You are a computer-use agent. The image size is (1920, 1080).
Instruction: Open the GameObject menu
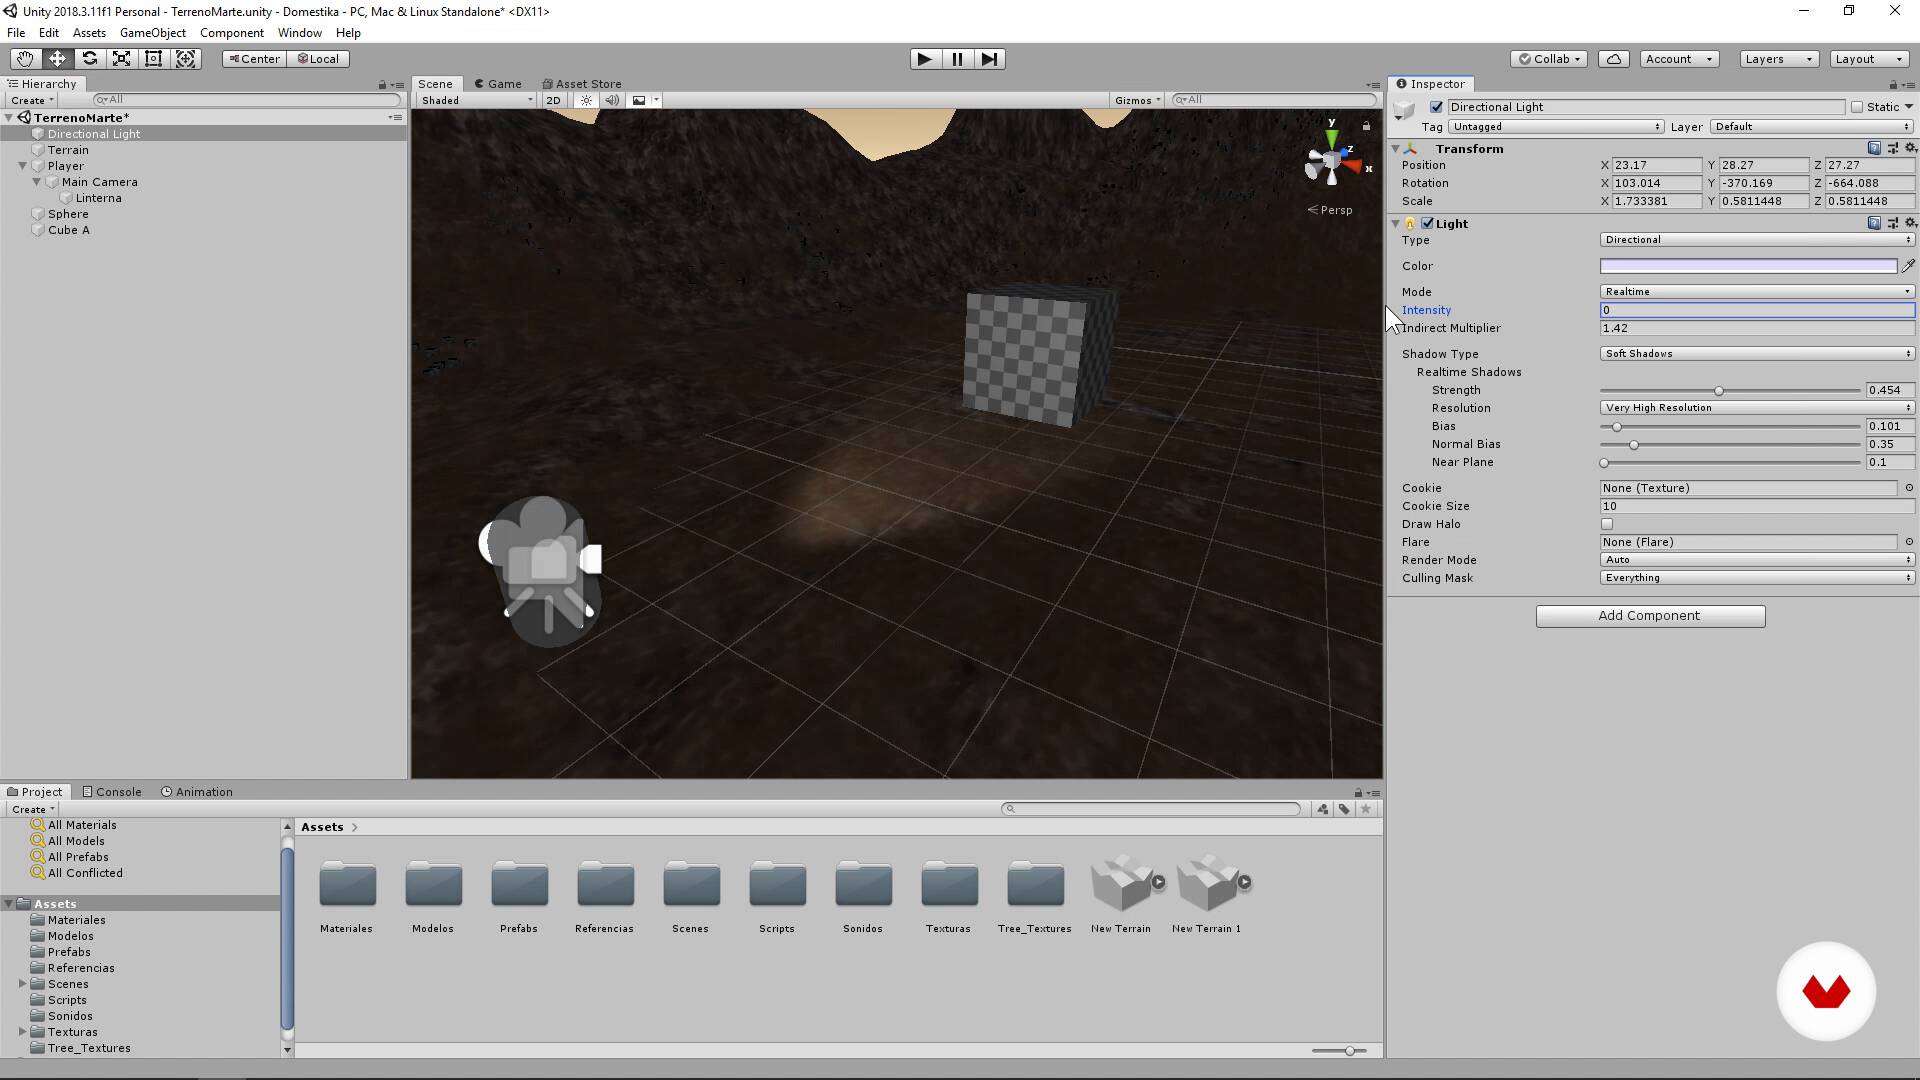153,33
